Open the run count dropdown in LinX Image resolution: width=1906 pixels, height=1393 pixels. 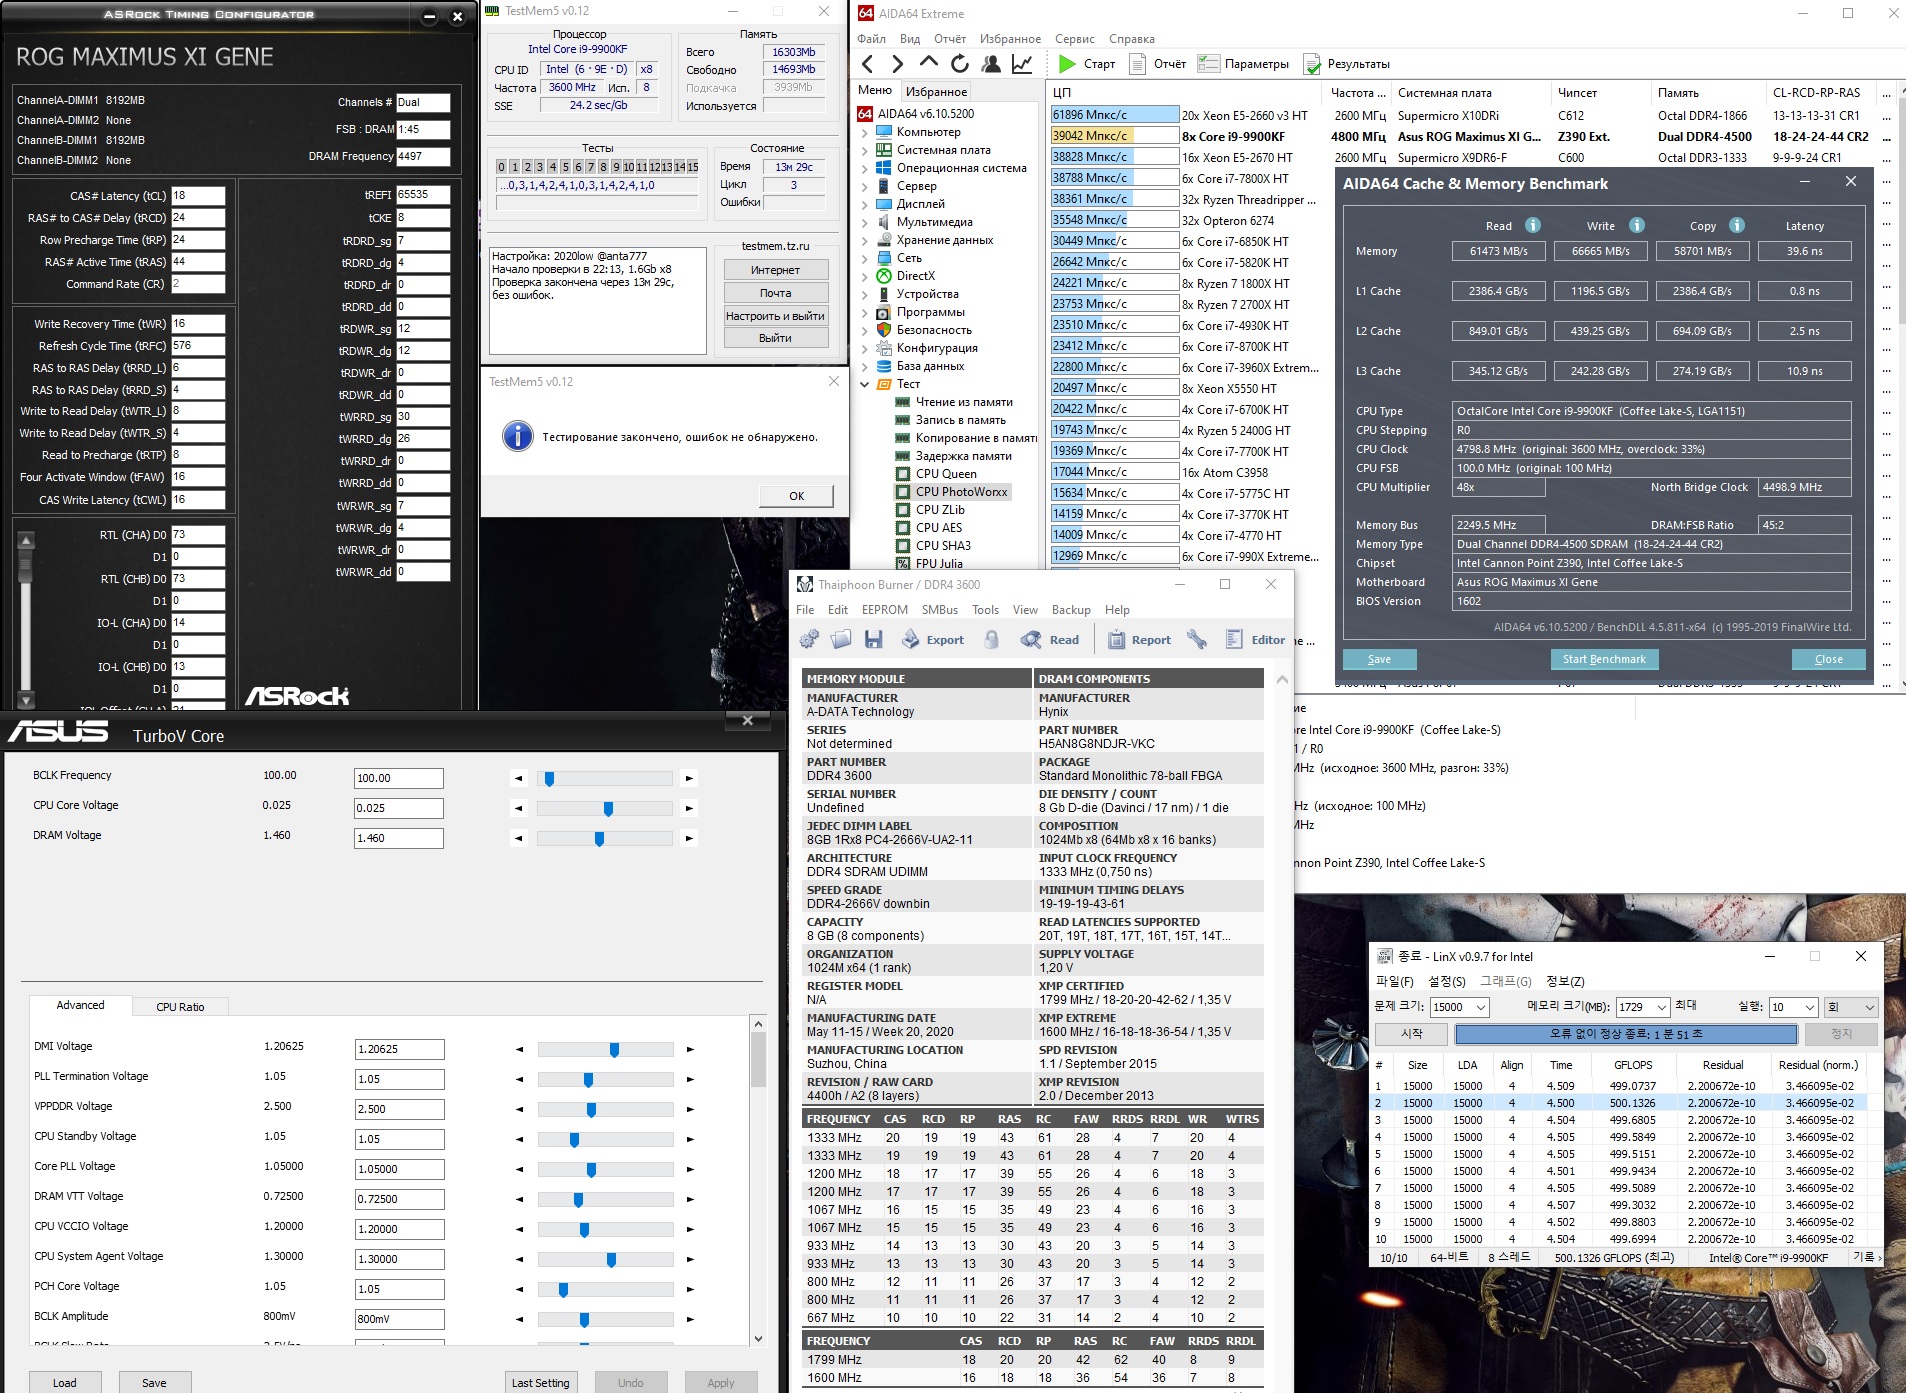click(x=1809, y=1007)
